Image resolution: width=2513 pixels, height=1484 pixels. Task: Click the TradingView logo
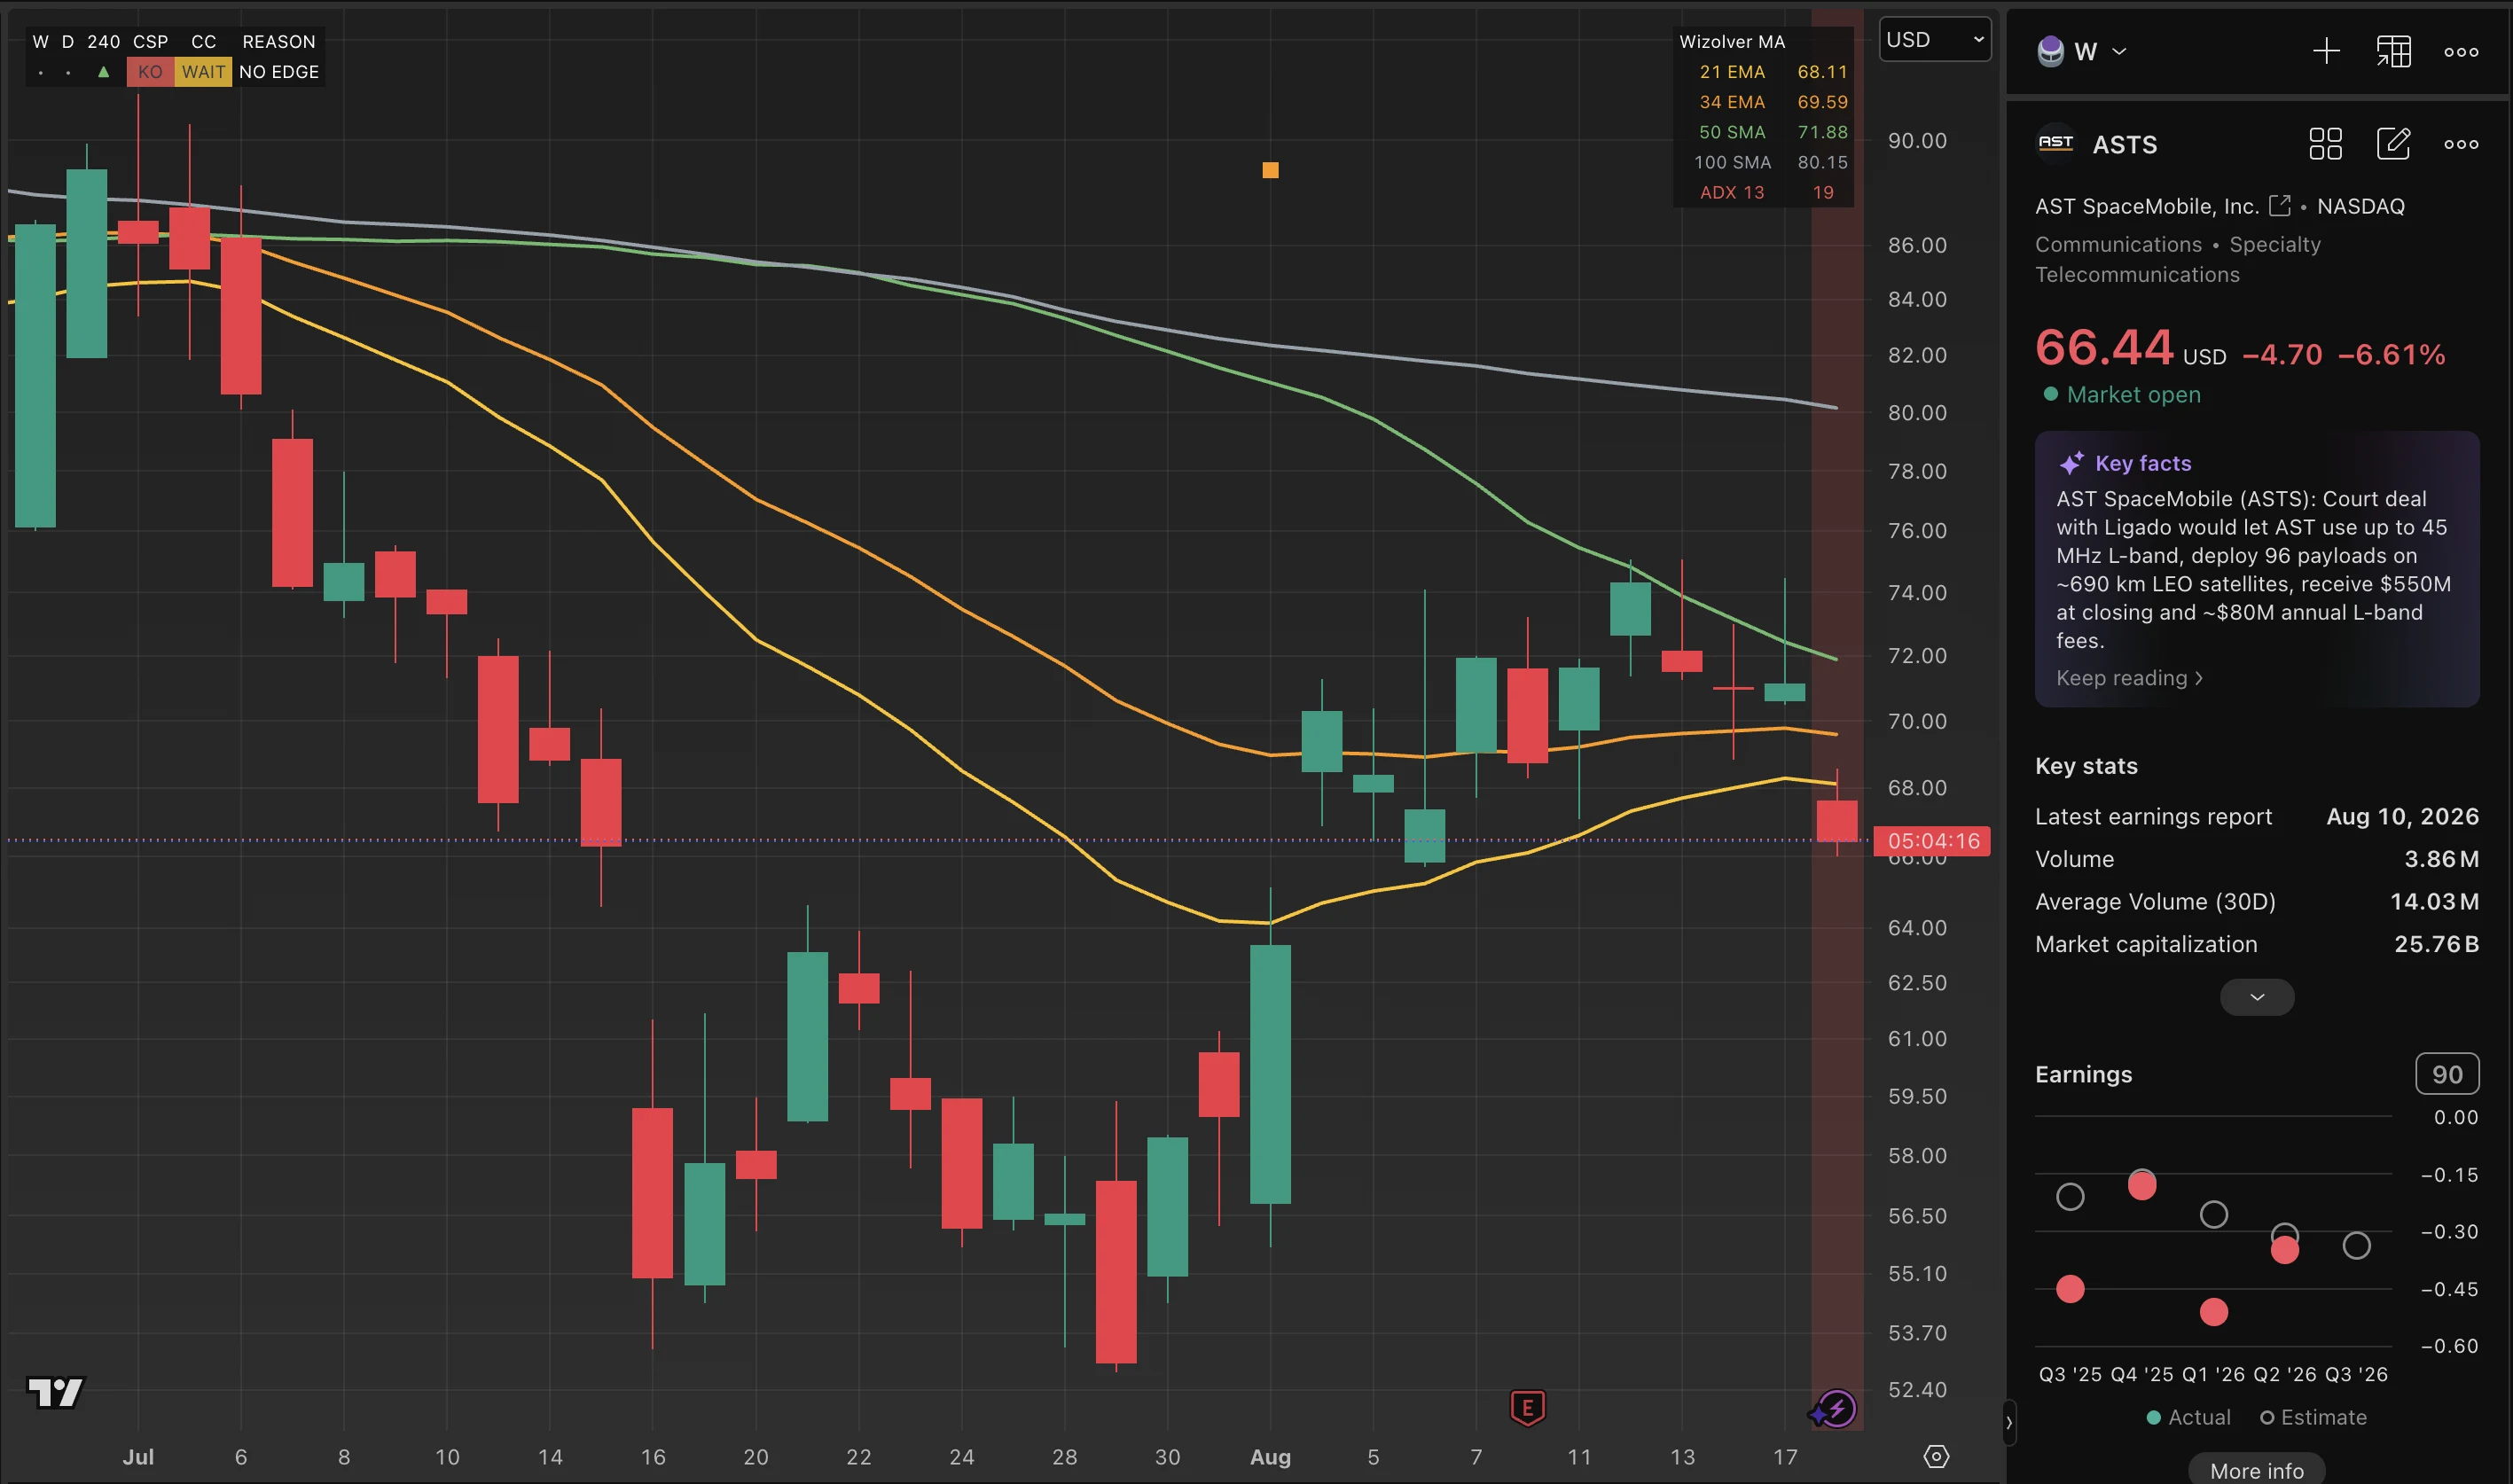tap(55, 1392)
